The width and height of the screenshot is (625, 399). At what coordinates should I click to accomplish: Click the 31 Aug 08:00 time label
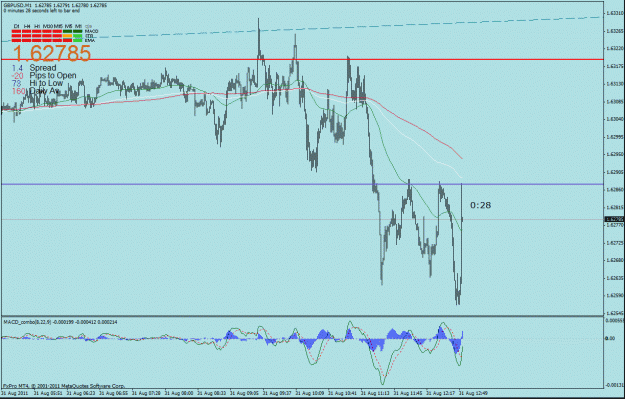[x=179, y=393]
